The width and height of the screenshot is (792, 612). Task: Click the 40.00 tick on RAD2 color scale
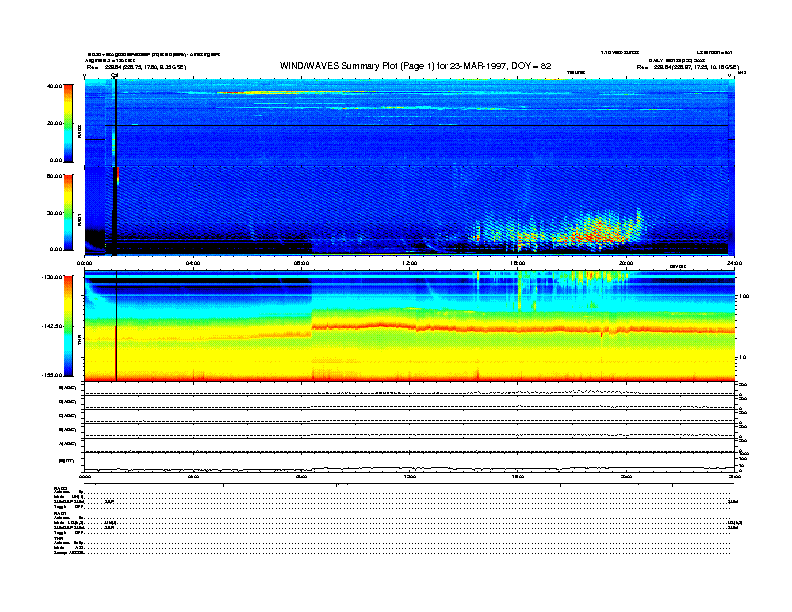tap(54, 86)
